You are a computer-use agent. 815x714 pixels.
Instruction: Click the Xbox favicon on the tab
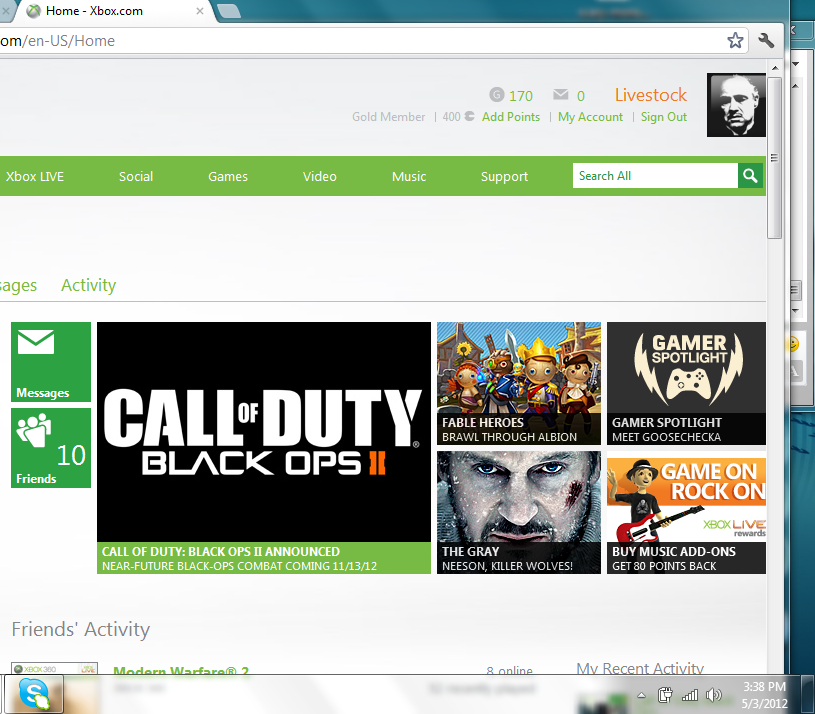[34, 11]
